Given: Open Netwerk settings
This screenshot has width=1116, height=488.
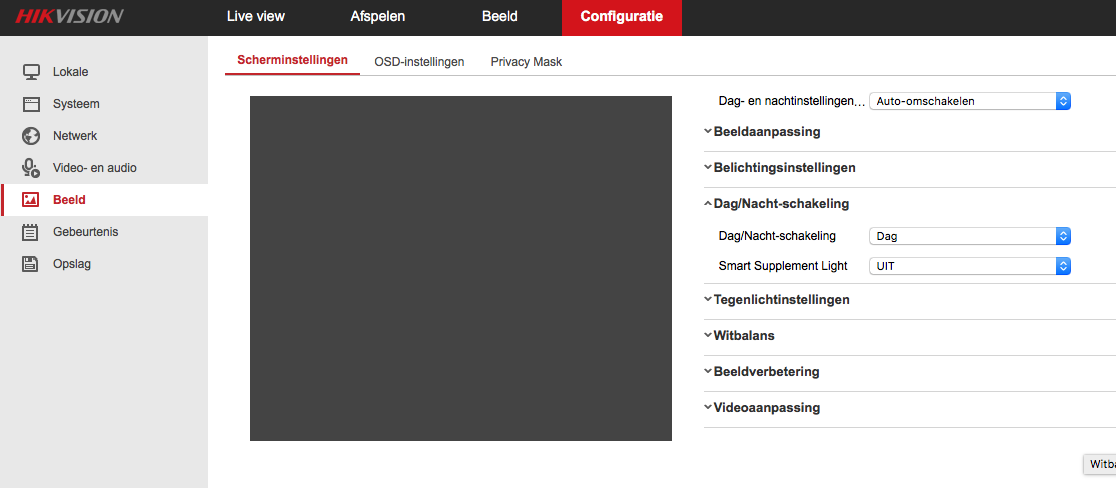Looking at the screenshot, I should (75, 136).
